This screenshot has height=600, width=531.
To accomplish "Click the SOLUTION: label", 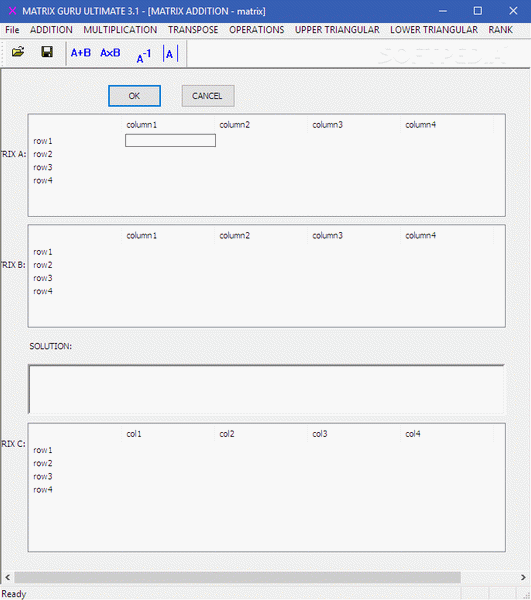I will point(50,346).
